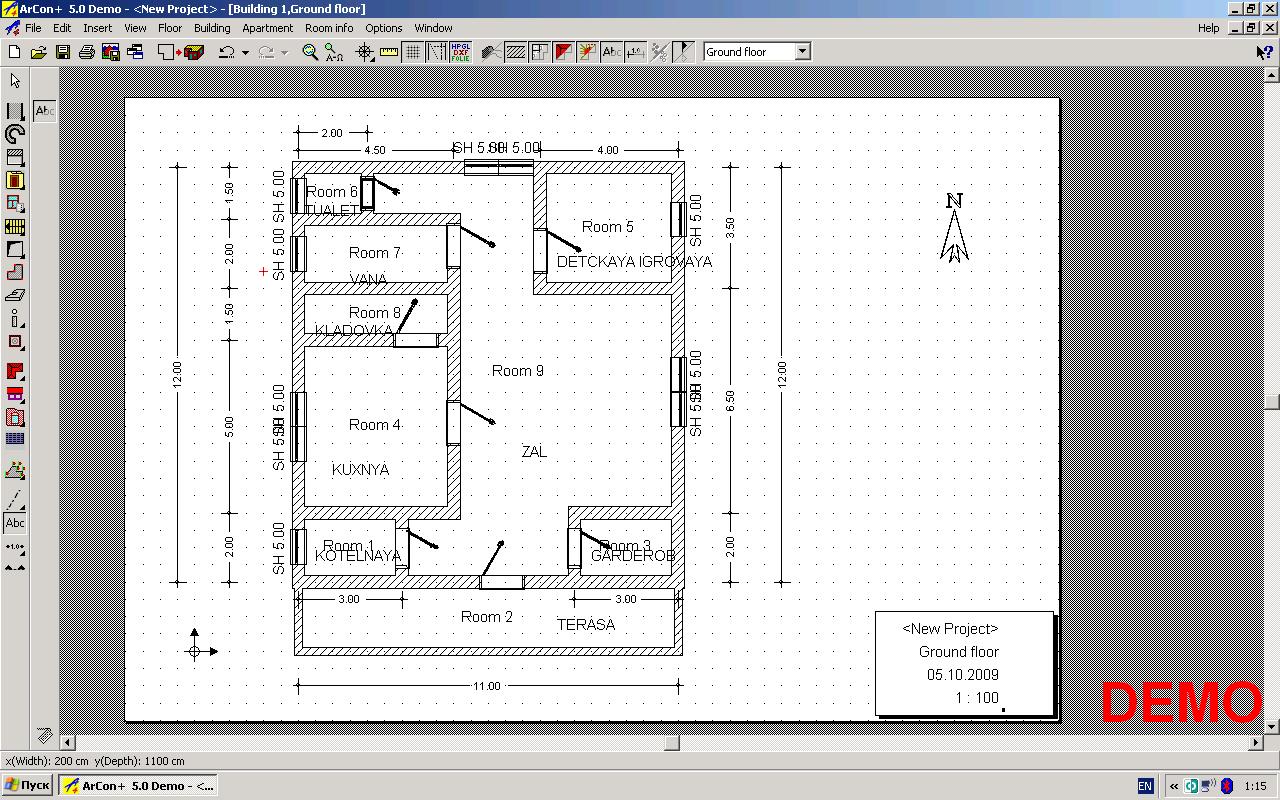Open the Help menu
1280x800 pixels.
click(1208, 28)
